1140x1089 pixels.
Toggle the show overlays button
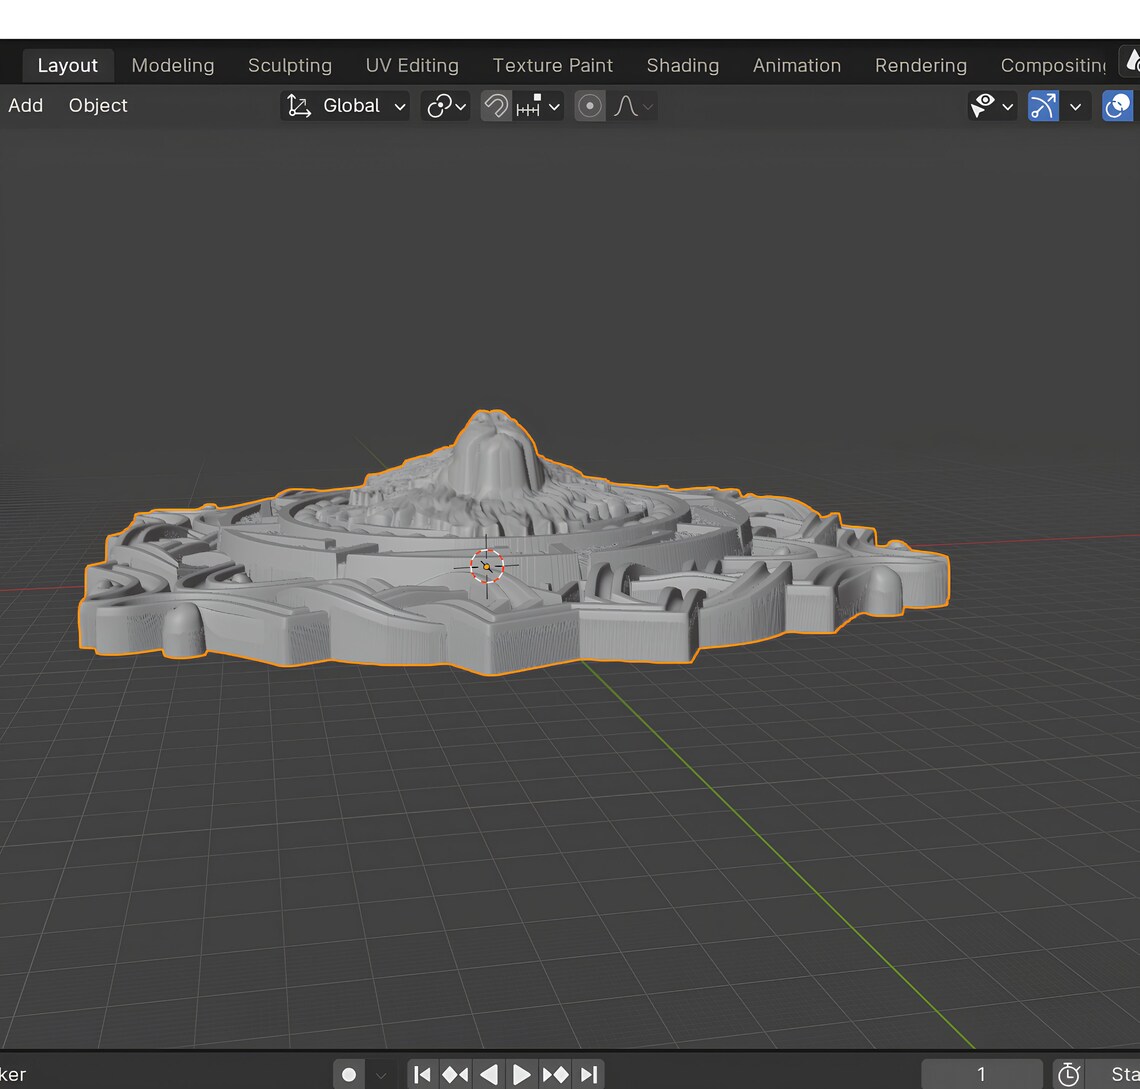tap(1118, 106)
